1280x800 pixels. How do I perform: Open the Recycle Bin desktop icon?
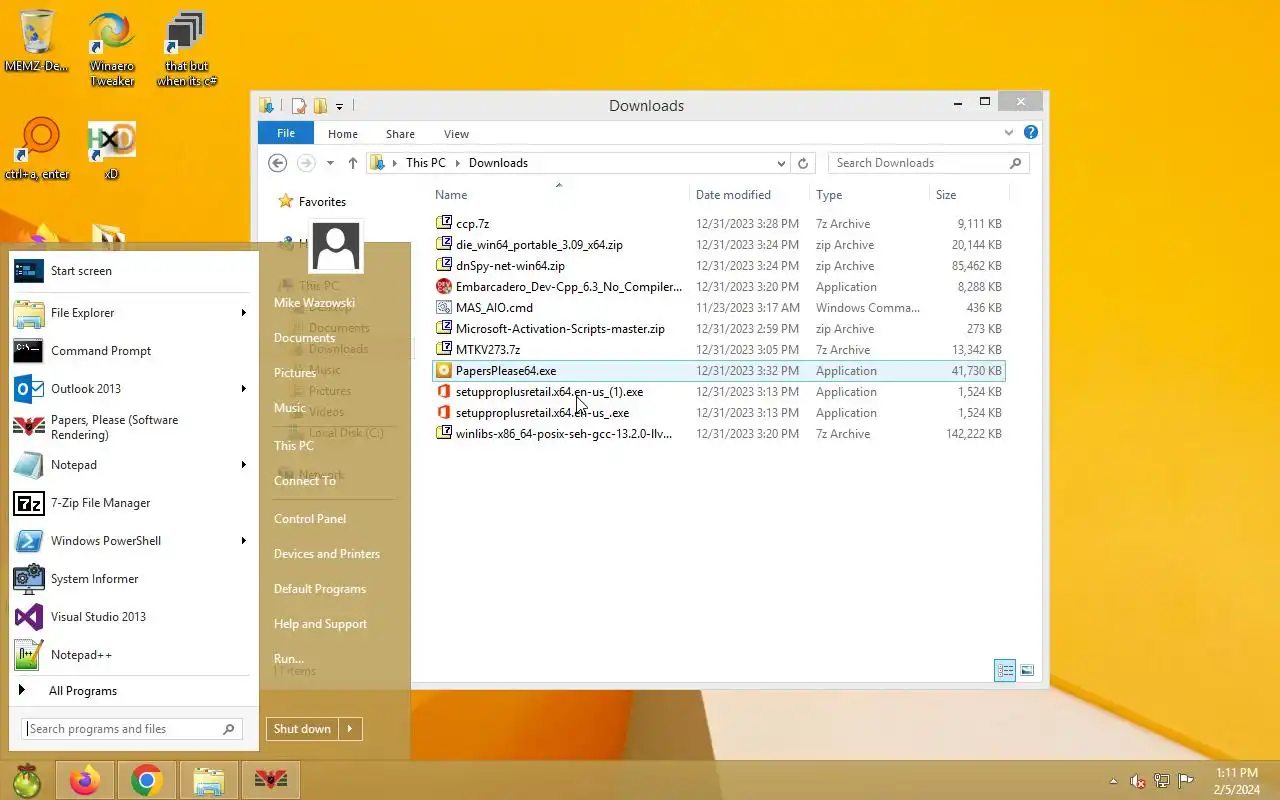[x=37, y=42]
